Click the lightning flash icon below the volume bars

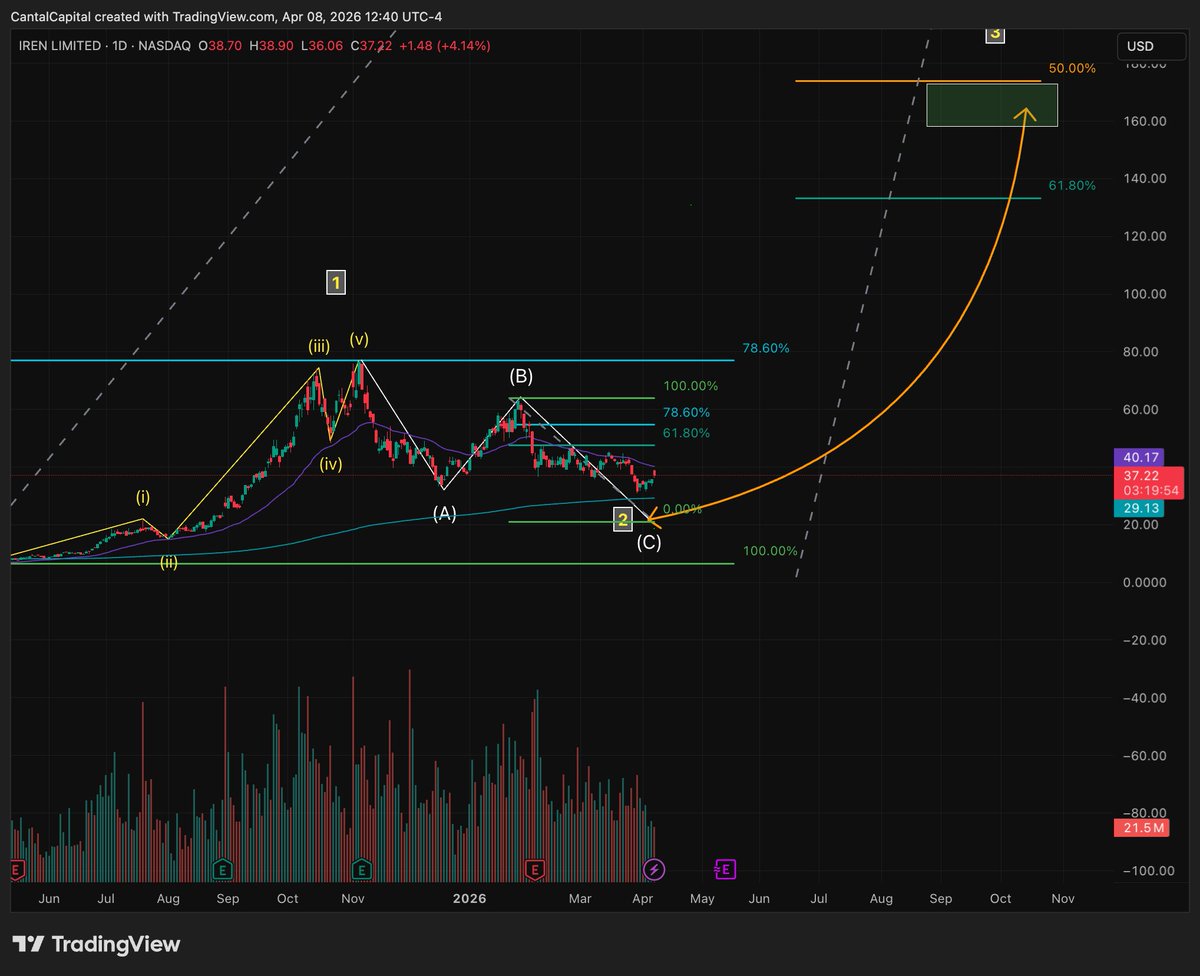(x=654, y=870)
